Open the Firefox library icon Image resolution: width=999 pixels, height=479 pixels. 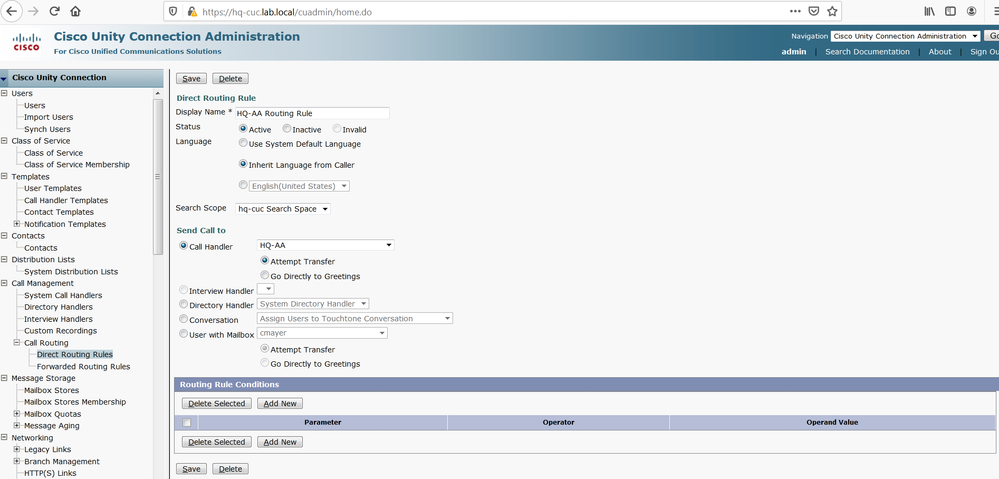click(930, 11)
